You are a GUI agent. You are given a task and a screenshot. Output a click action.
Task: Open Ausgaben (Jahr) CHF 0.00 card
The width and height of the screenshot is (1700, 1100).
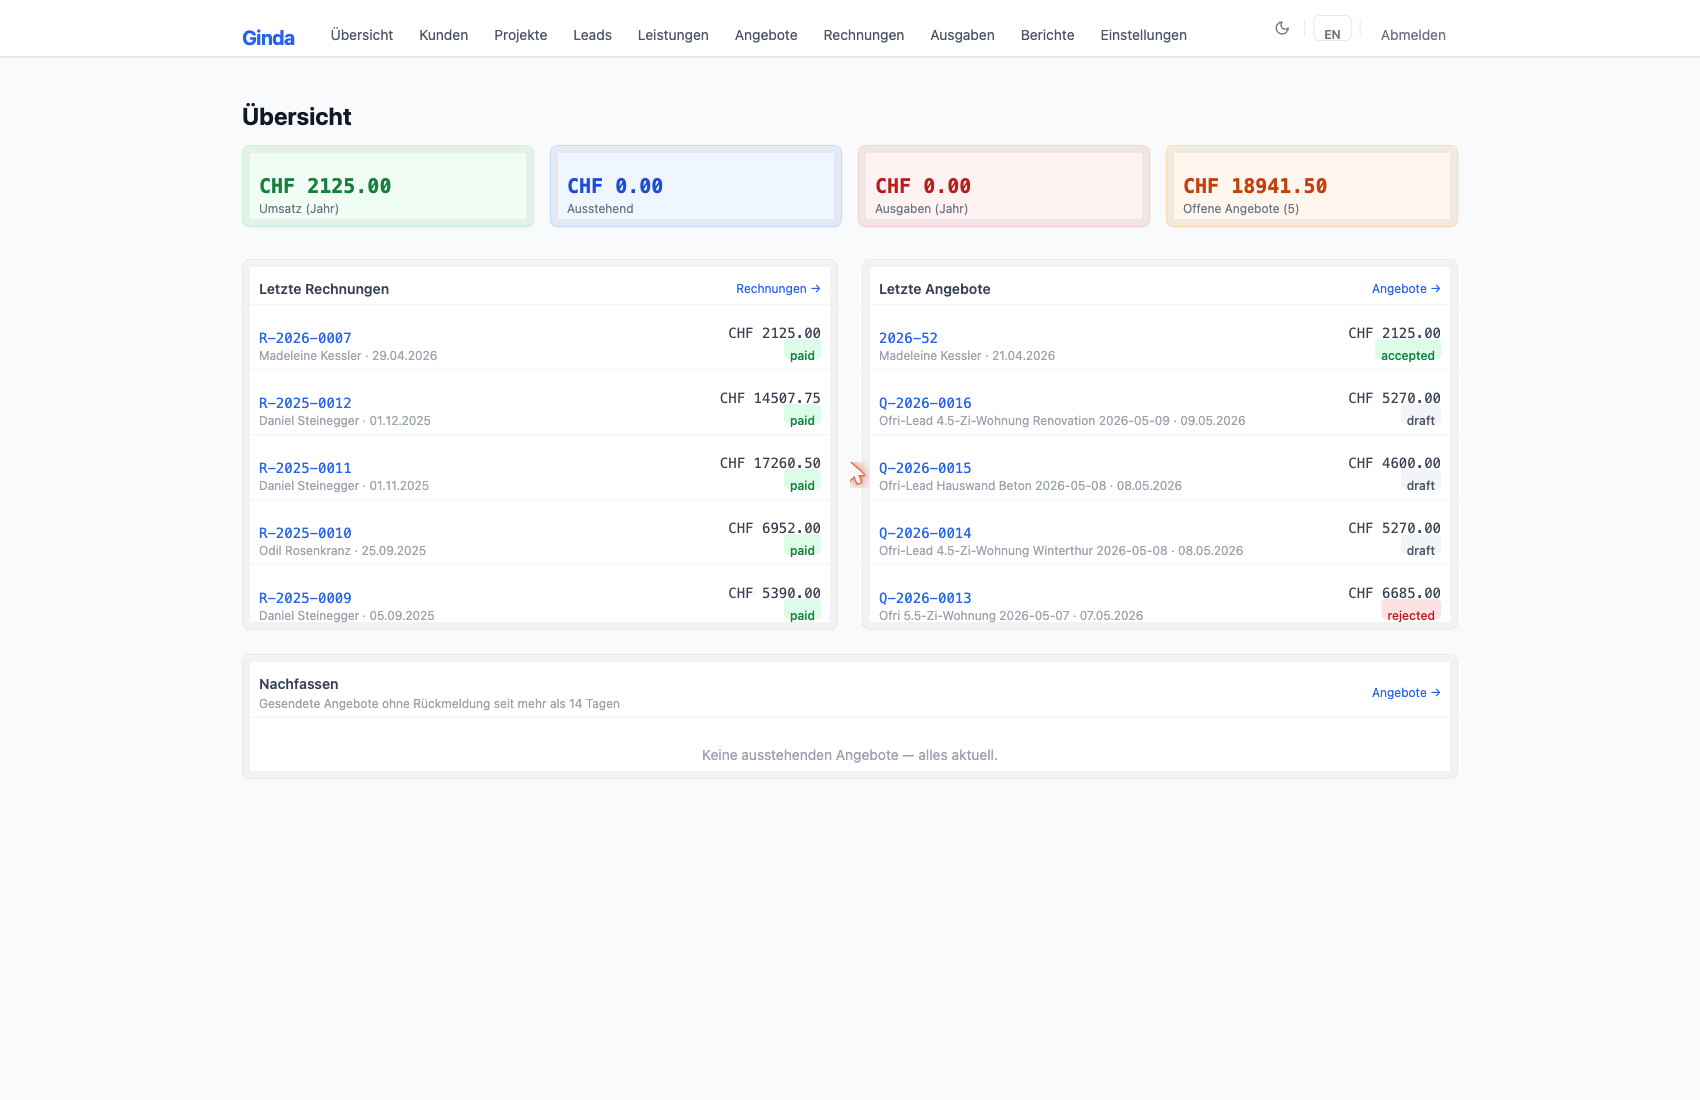pyautogui.click(x=1004, y=186)
